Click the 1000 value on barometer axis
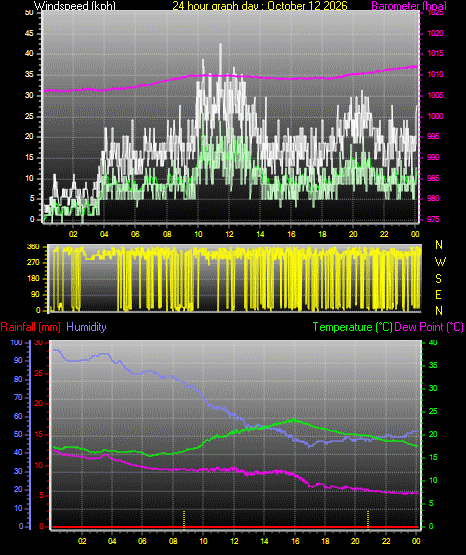The height and width of the screenshot is (555, 466). pos(435,116)
